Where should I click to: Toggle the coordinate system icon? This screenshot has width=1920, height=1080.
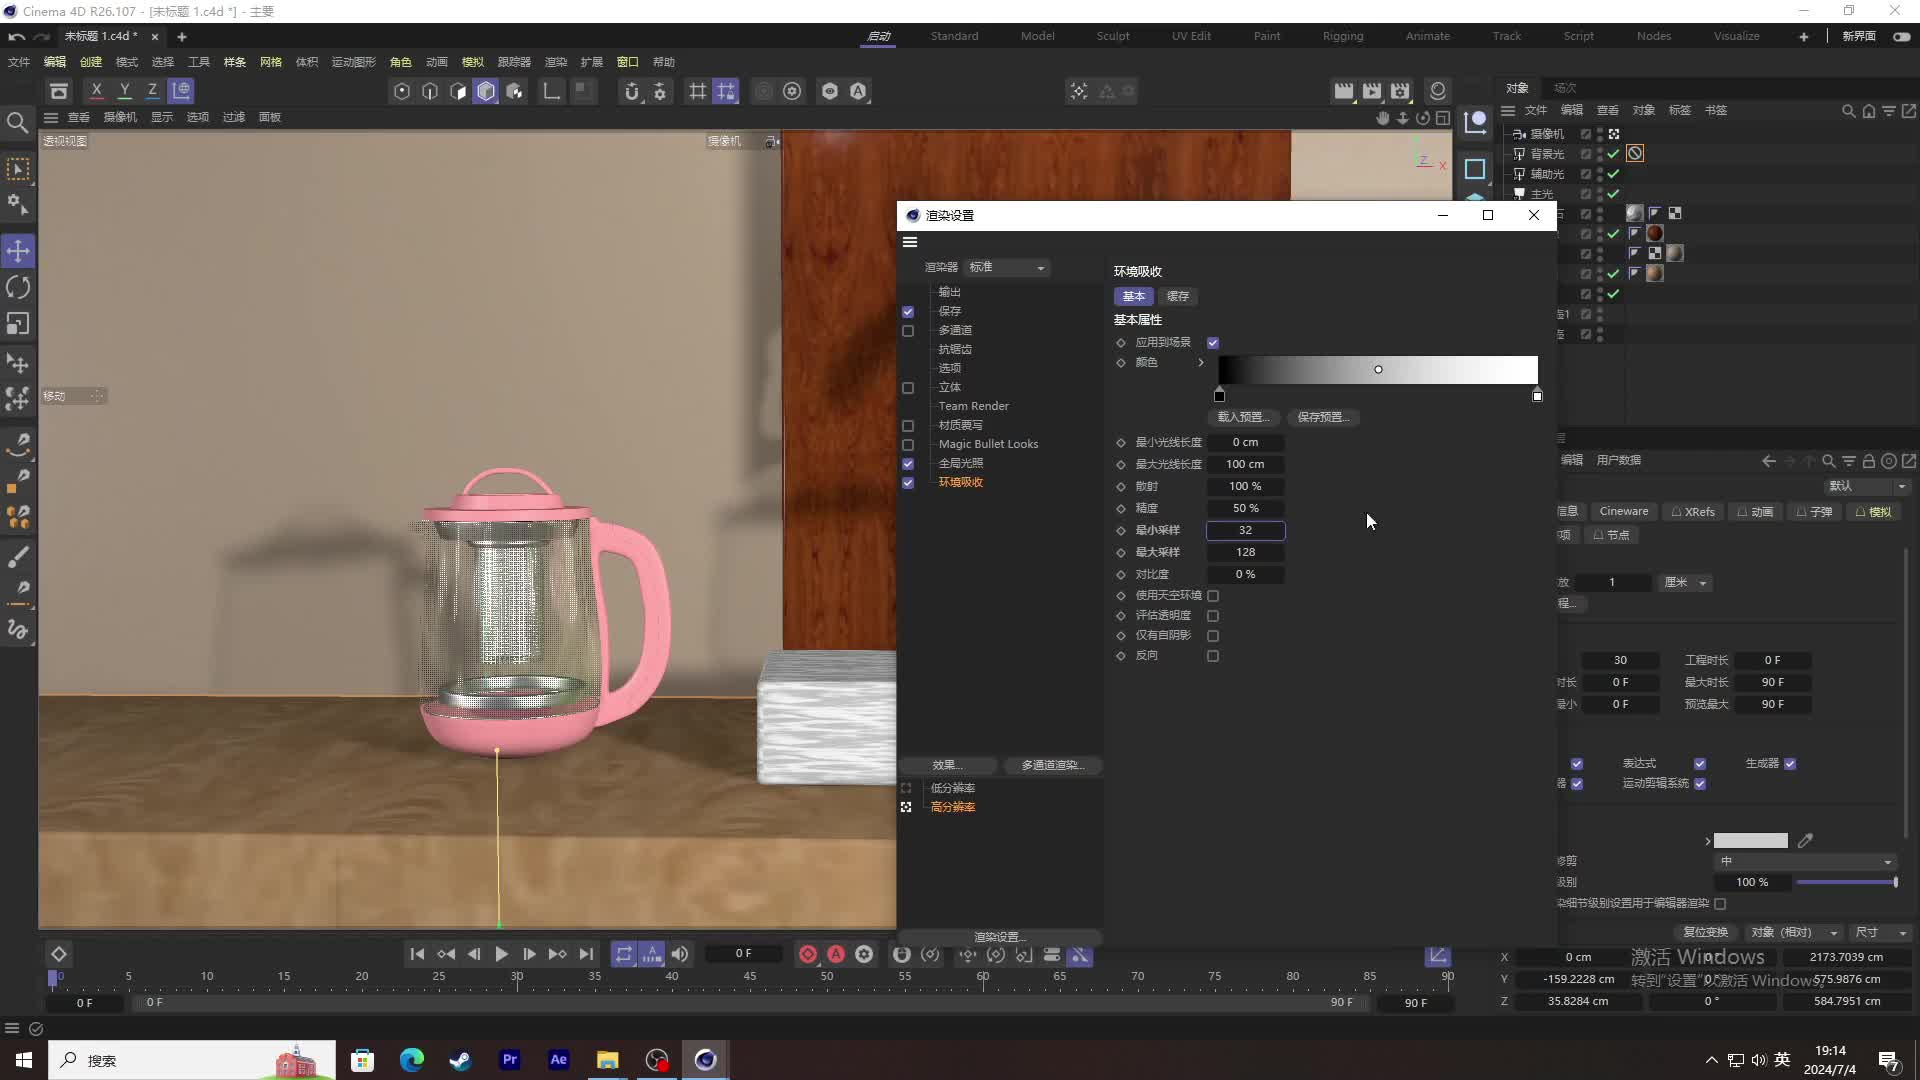pos(181,91)
